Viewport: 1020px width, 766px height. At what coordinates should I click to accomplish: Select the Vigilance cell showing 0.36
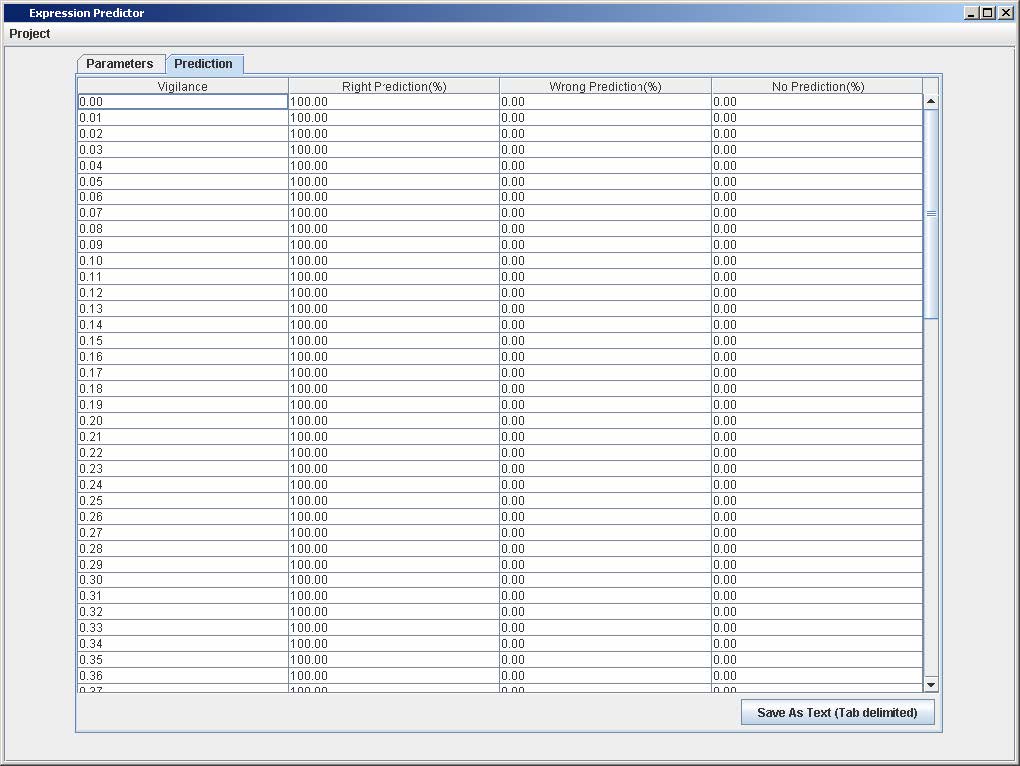pyautogui.click(x=183, y=676)
